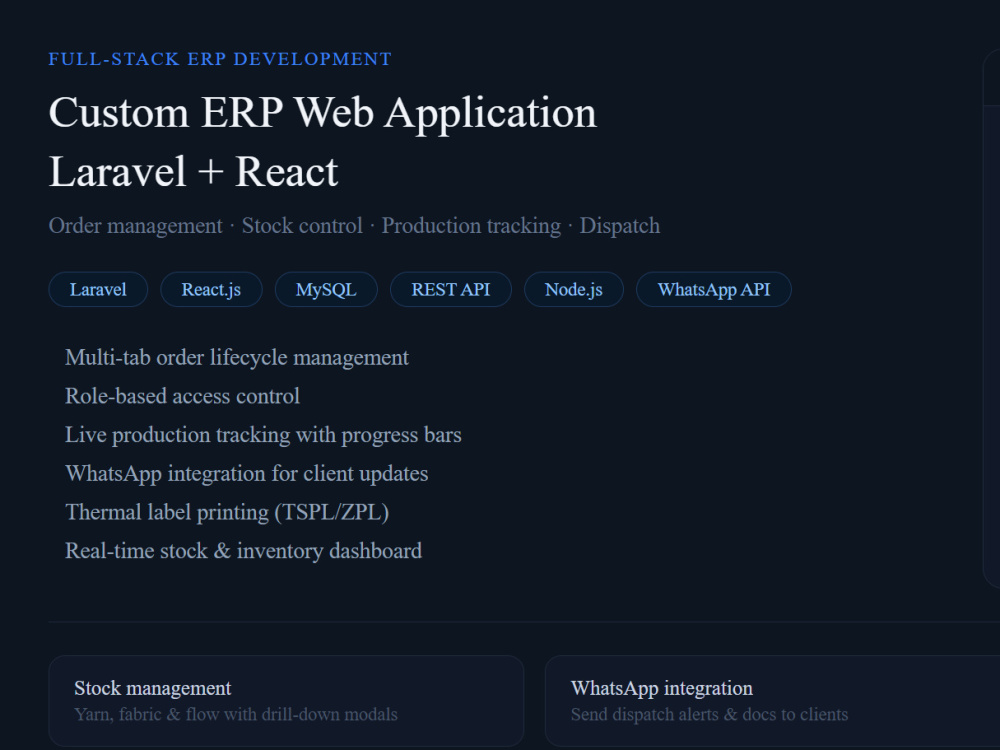1000x750 pixels.
Task: Click the 'Full-Stack ERP Development' label
Action: [x=220, y=59]
